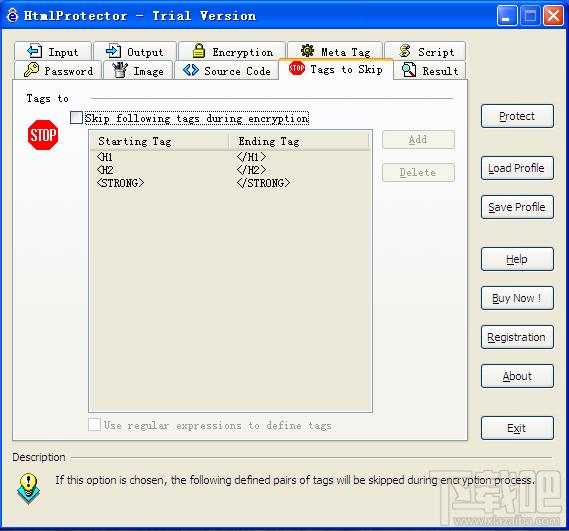Switch to the Output tab

[135, 51]
